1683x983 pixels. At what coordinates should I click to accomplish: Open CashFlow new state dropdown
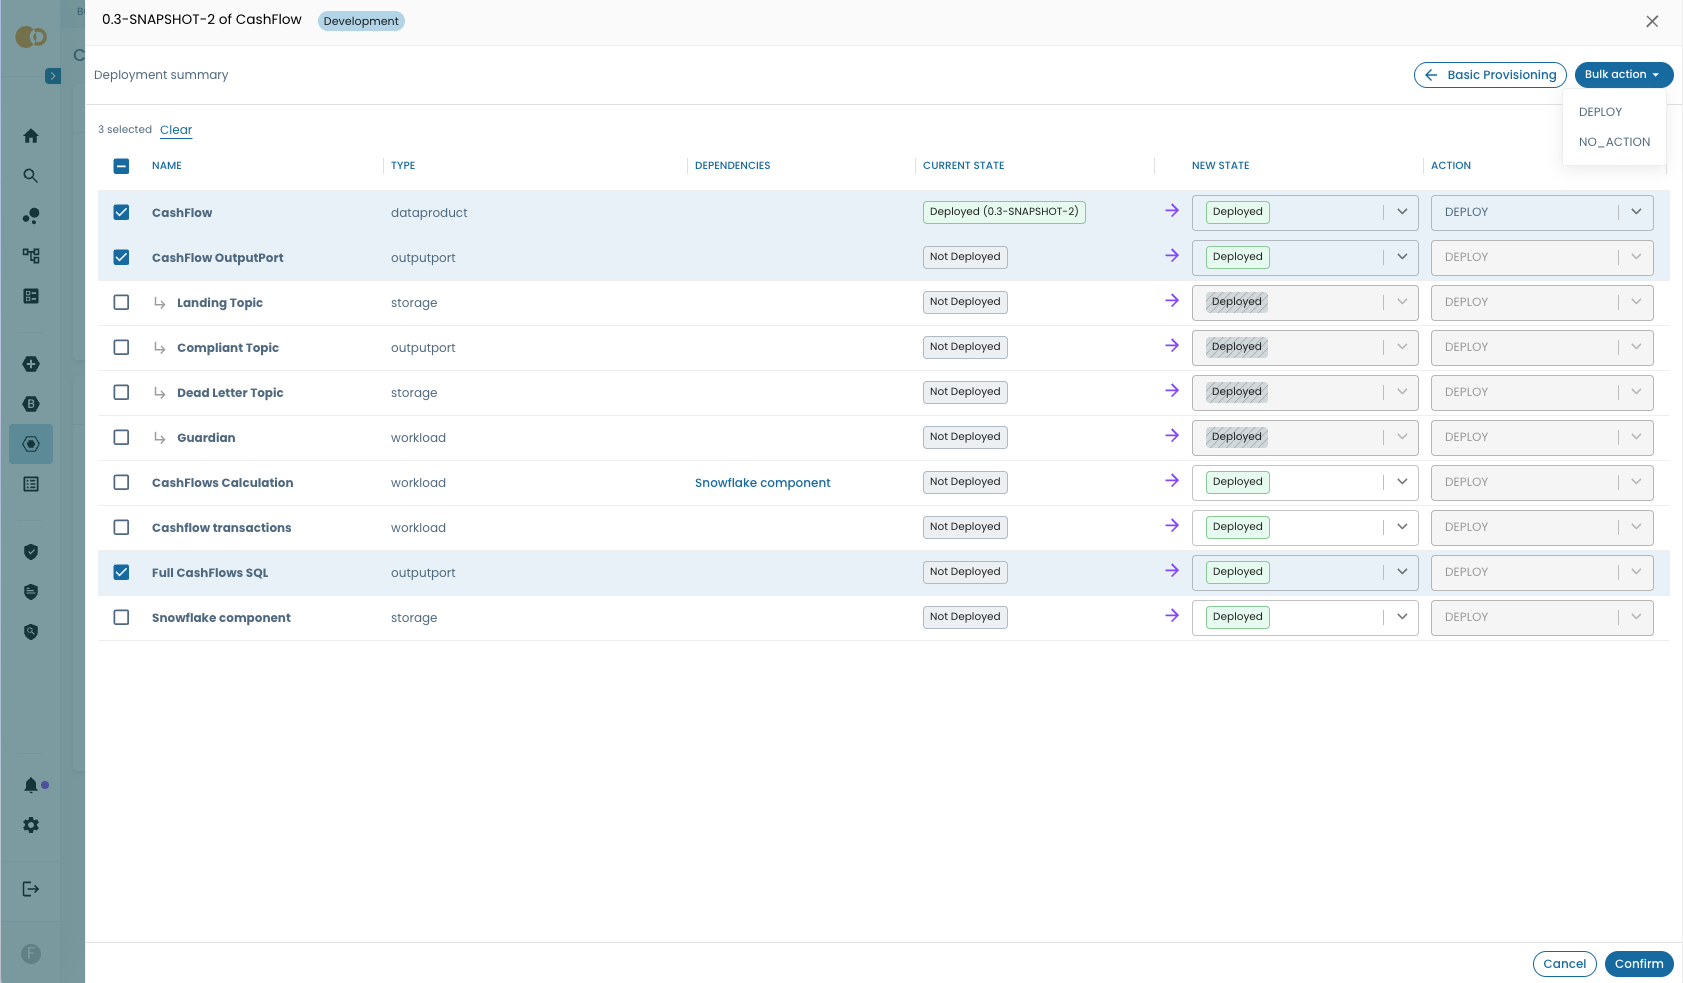point(1305,212)
